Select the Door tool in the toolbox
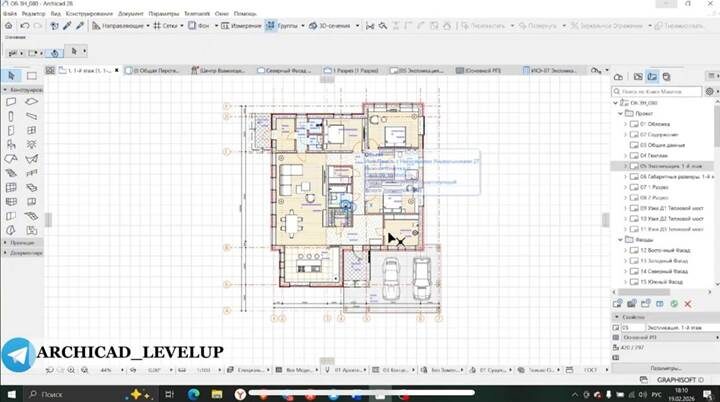The width and height of the screenshot is (720, 402). pos(11,130)
